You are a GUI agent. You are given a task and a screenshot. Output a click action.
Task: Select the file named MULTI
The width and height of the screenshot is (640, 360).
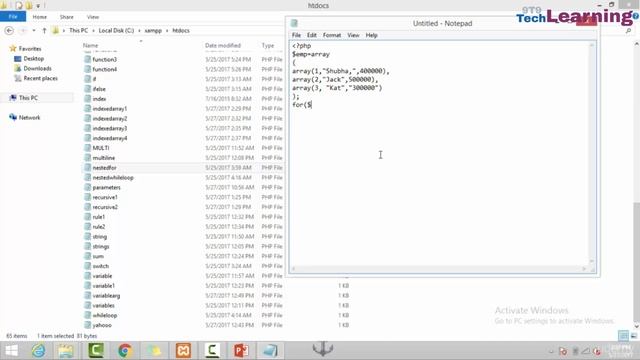coord(100,148)
